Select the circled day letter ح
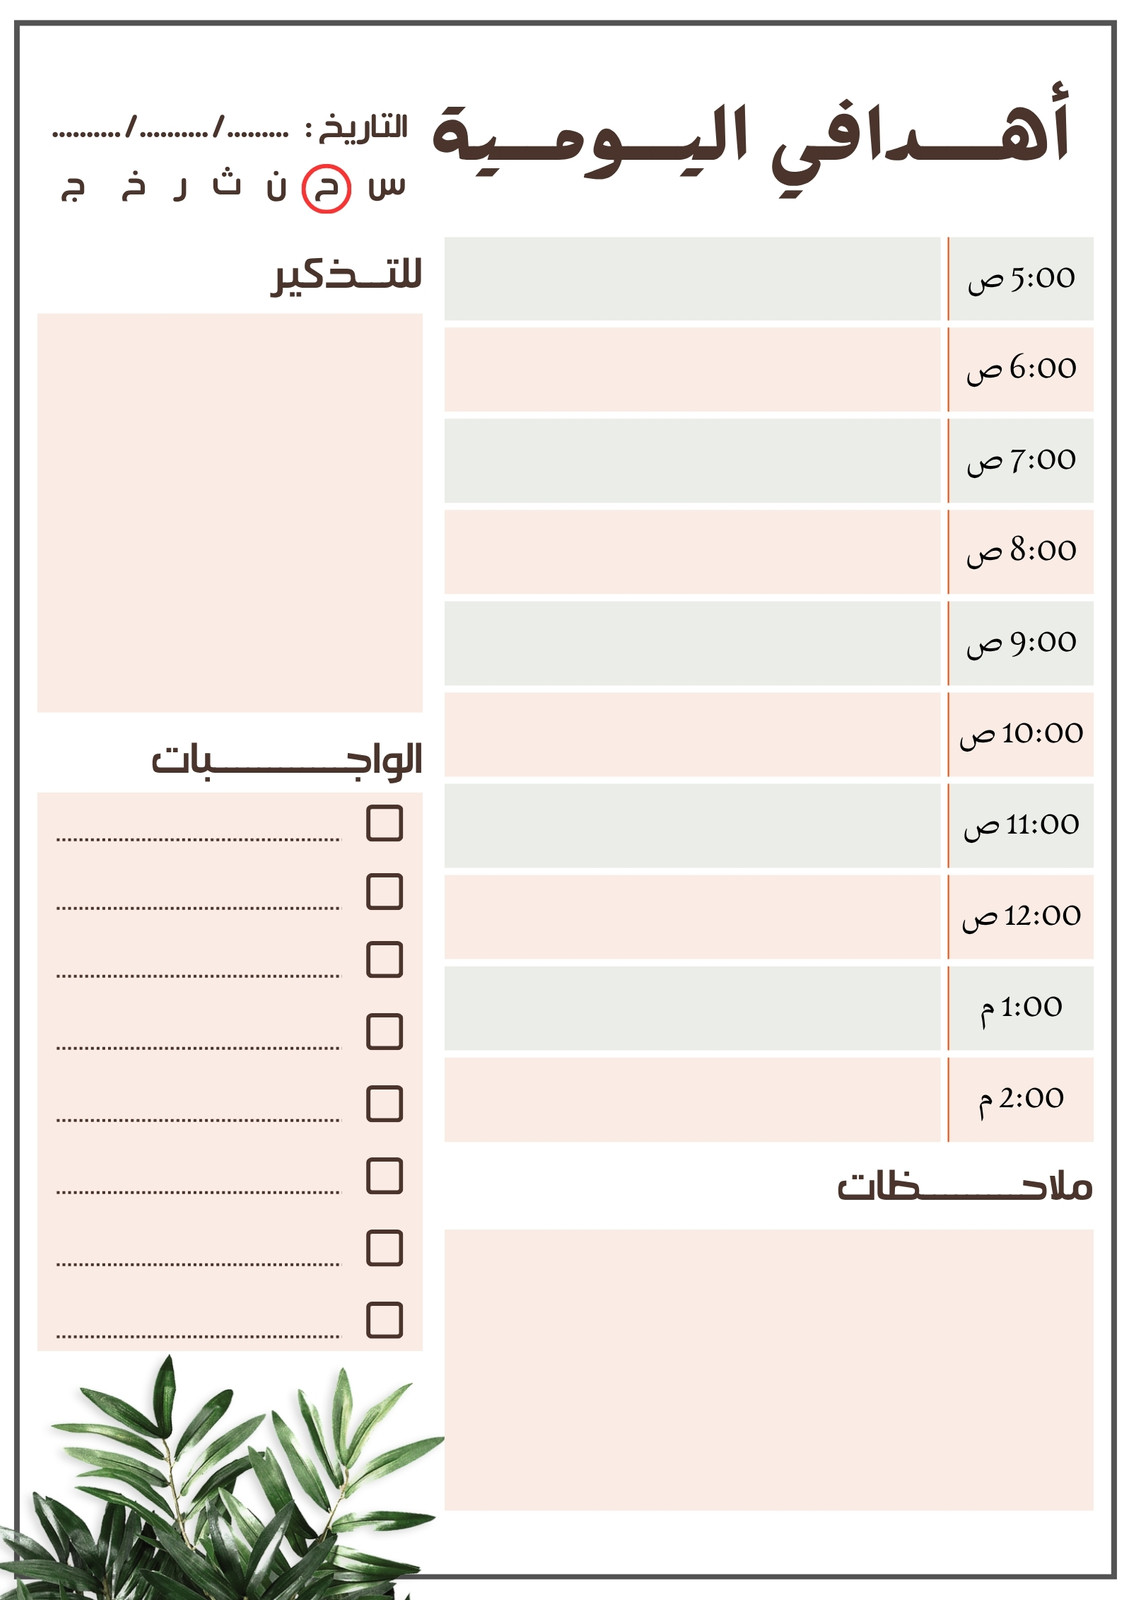Image resolution: width=1131 pixels, height=1600 pixels. coord(326,188)
